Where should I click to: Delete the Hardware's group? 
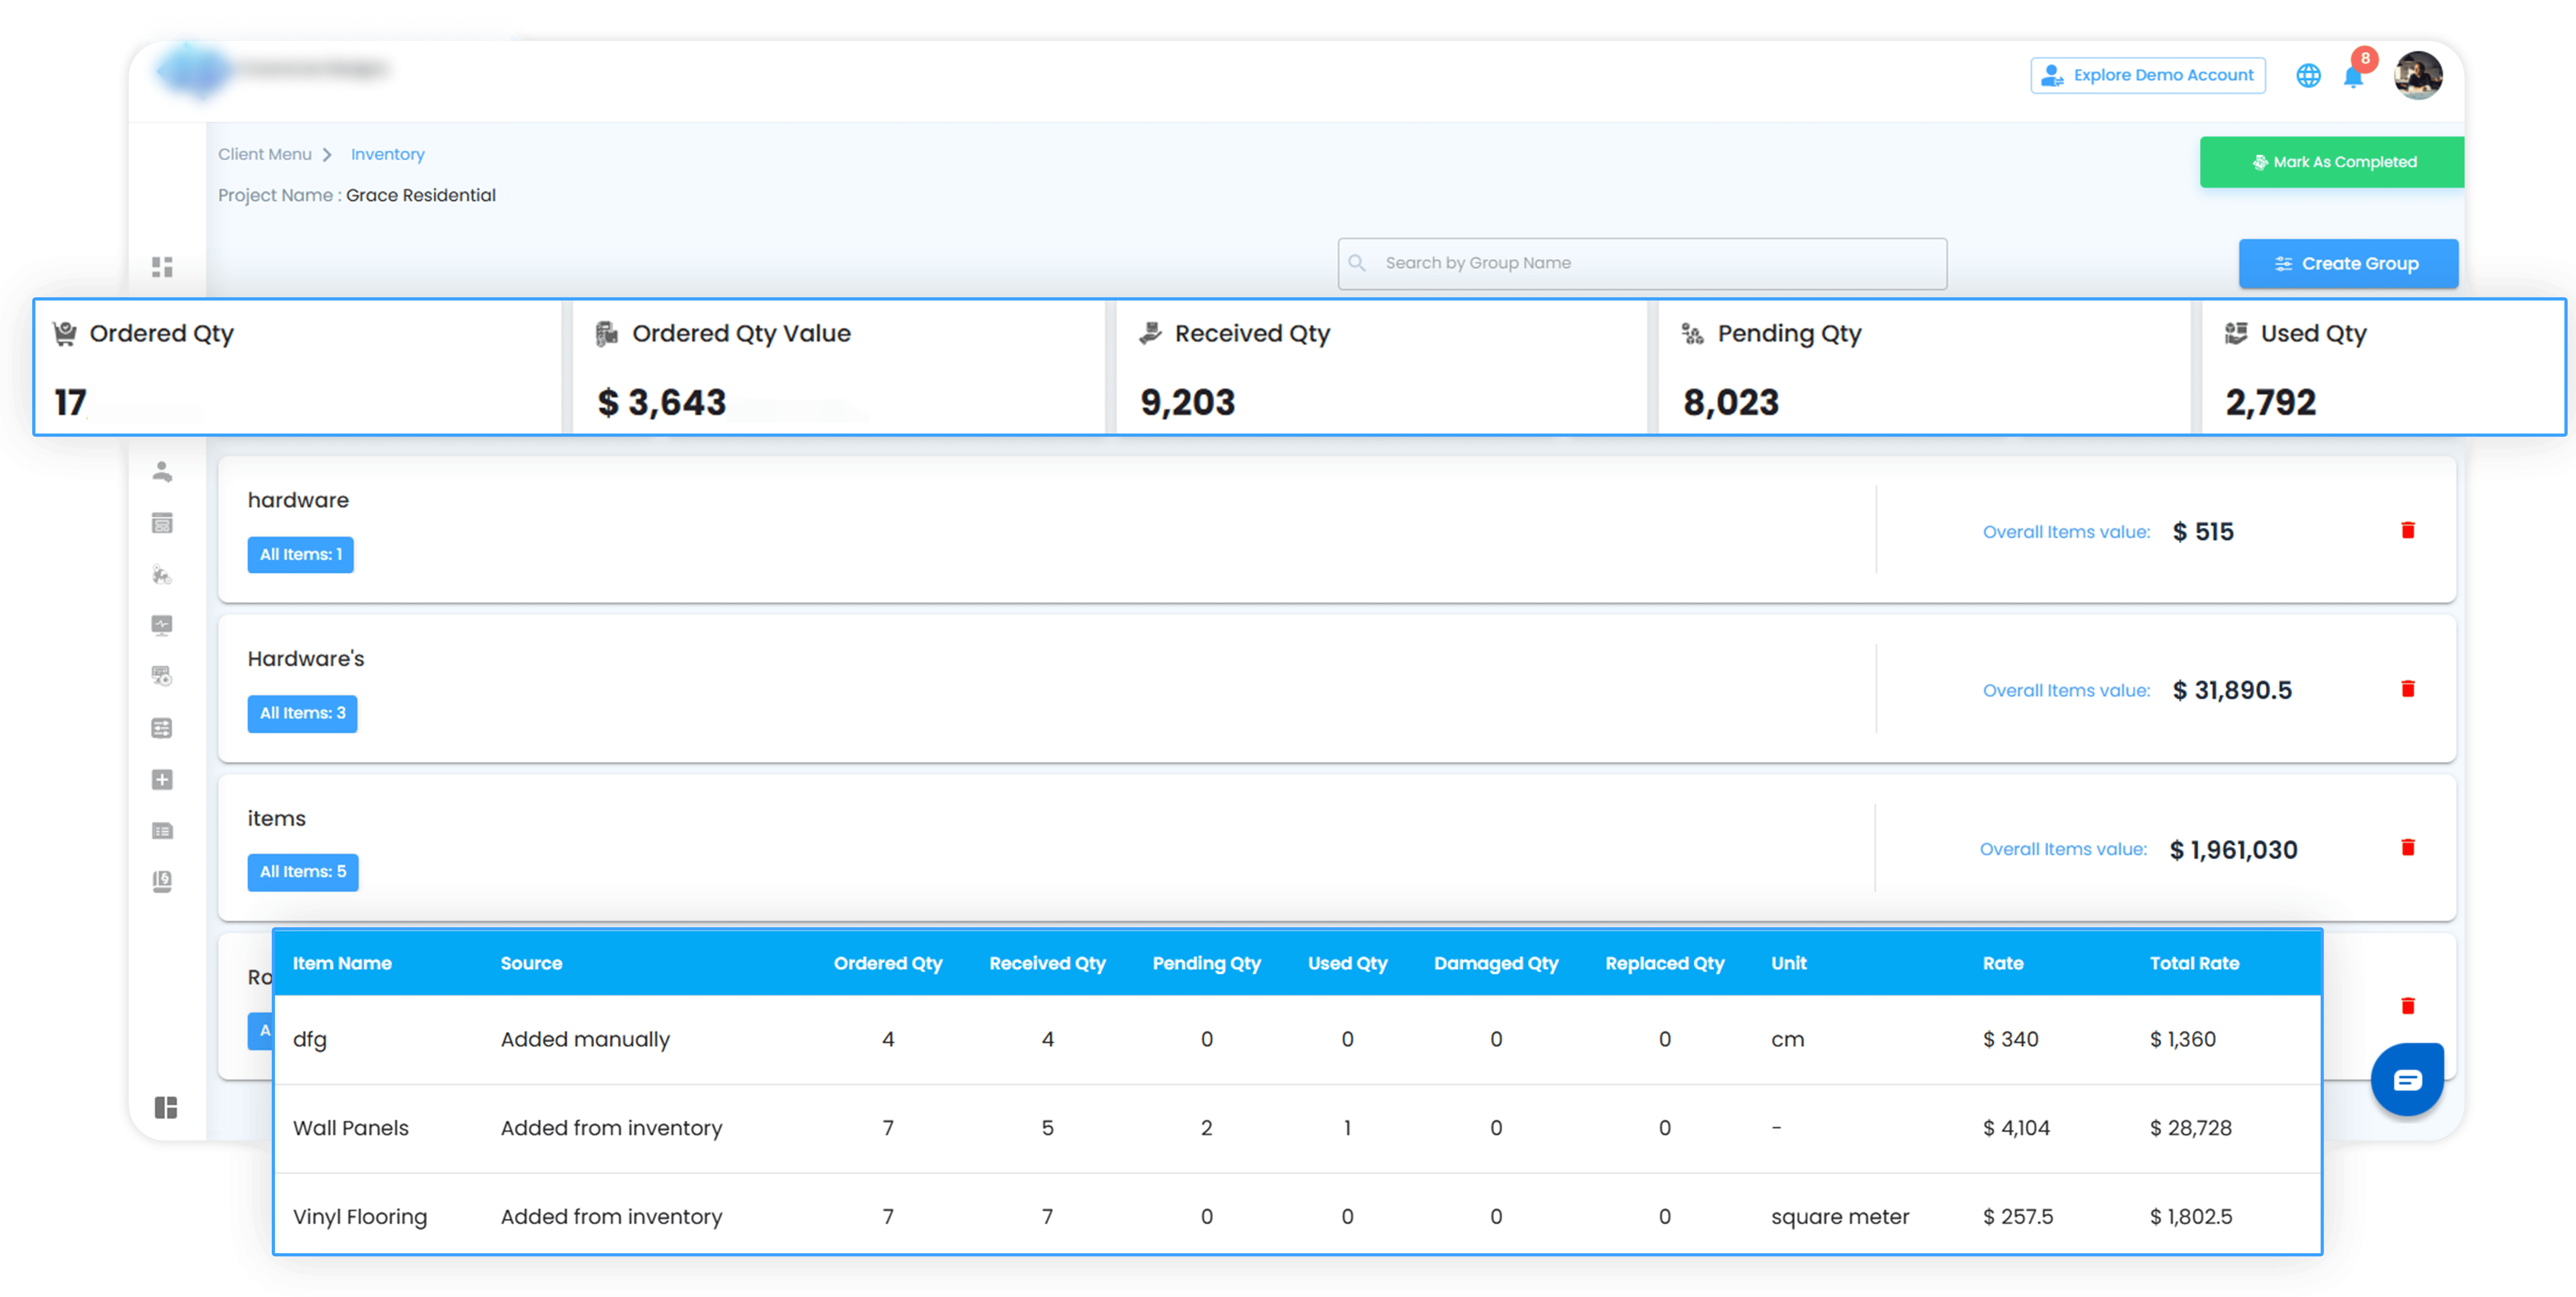2408,689
